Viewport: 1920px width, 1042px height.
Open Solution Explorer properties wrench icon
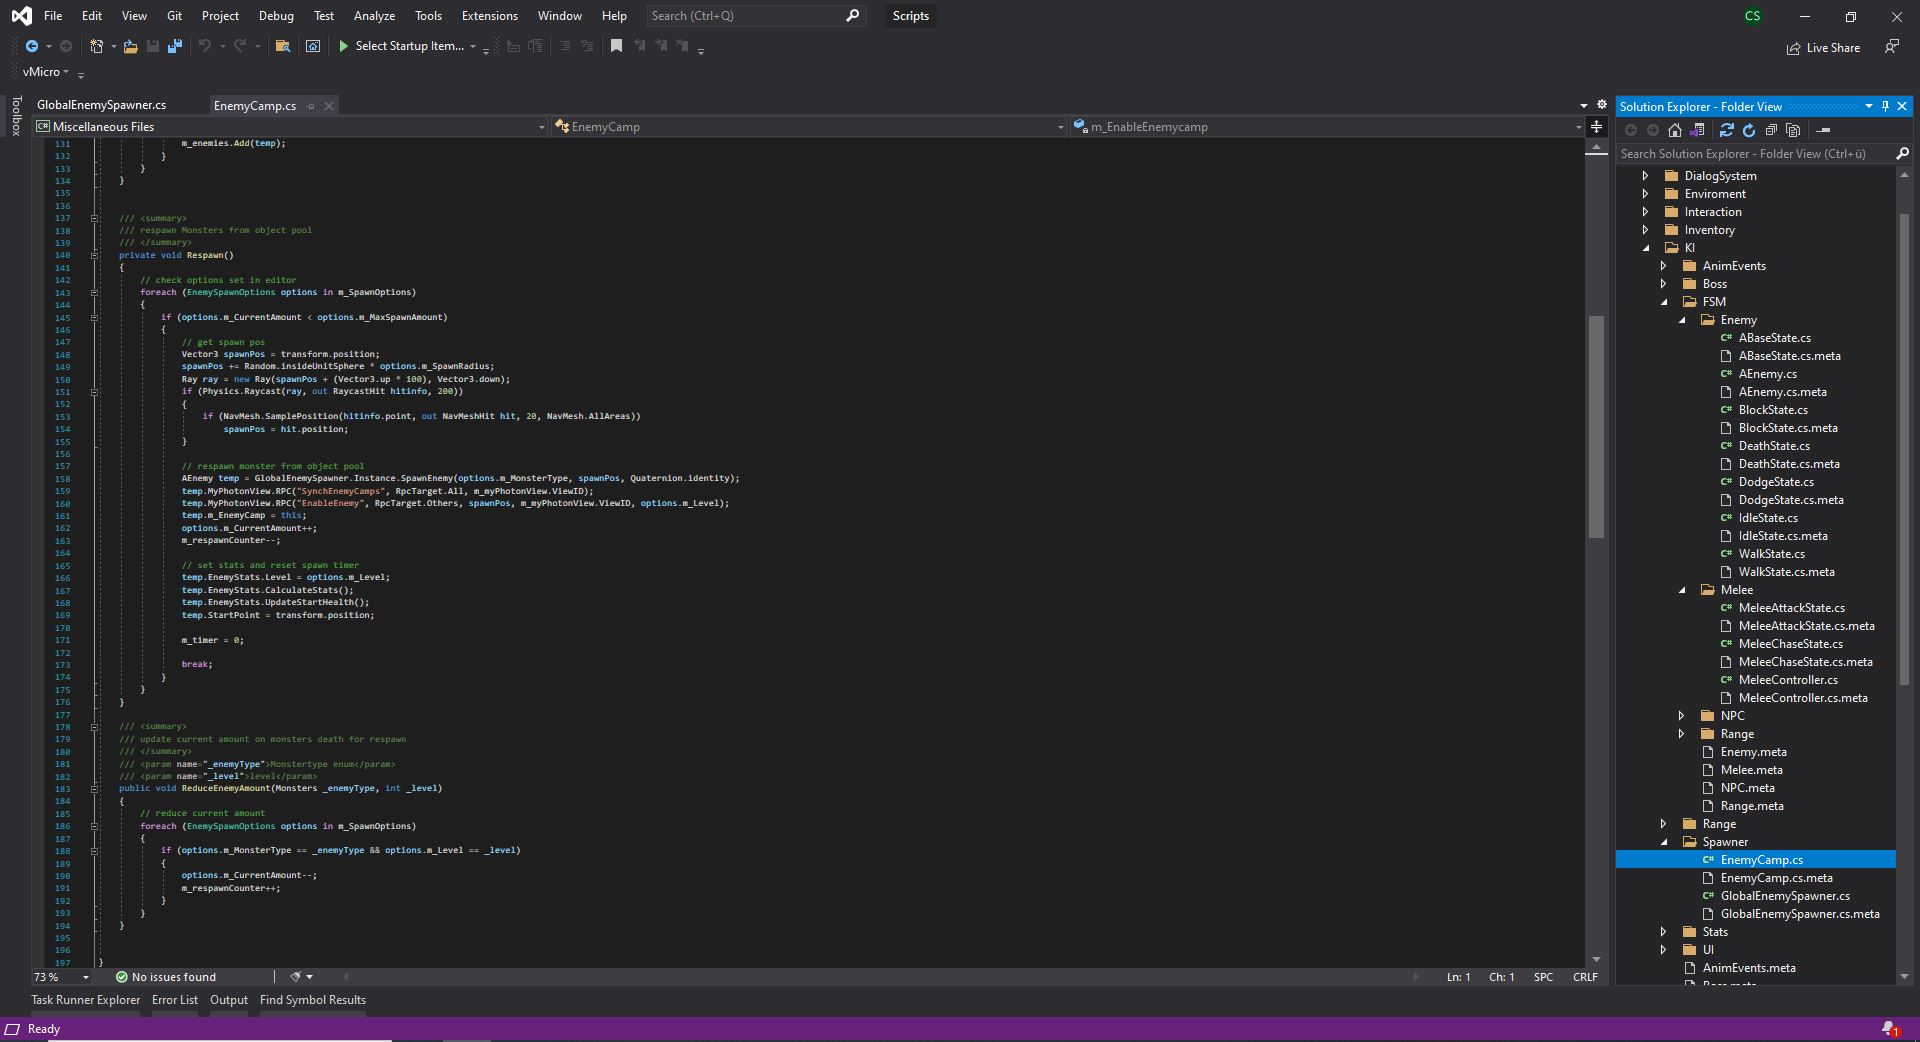(x=1823, y=130)
